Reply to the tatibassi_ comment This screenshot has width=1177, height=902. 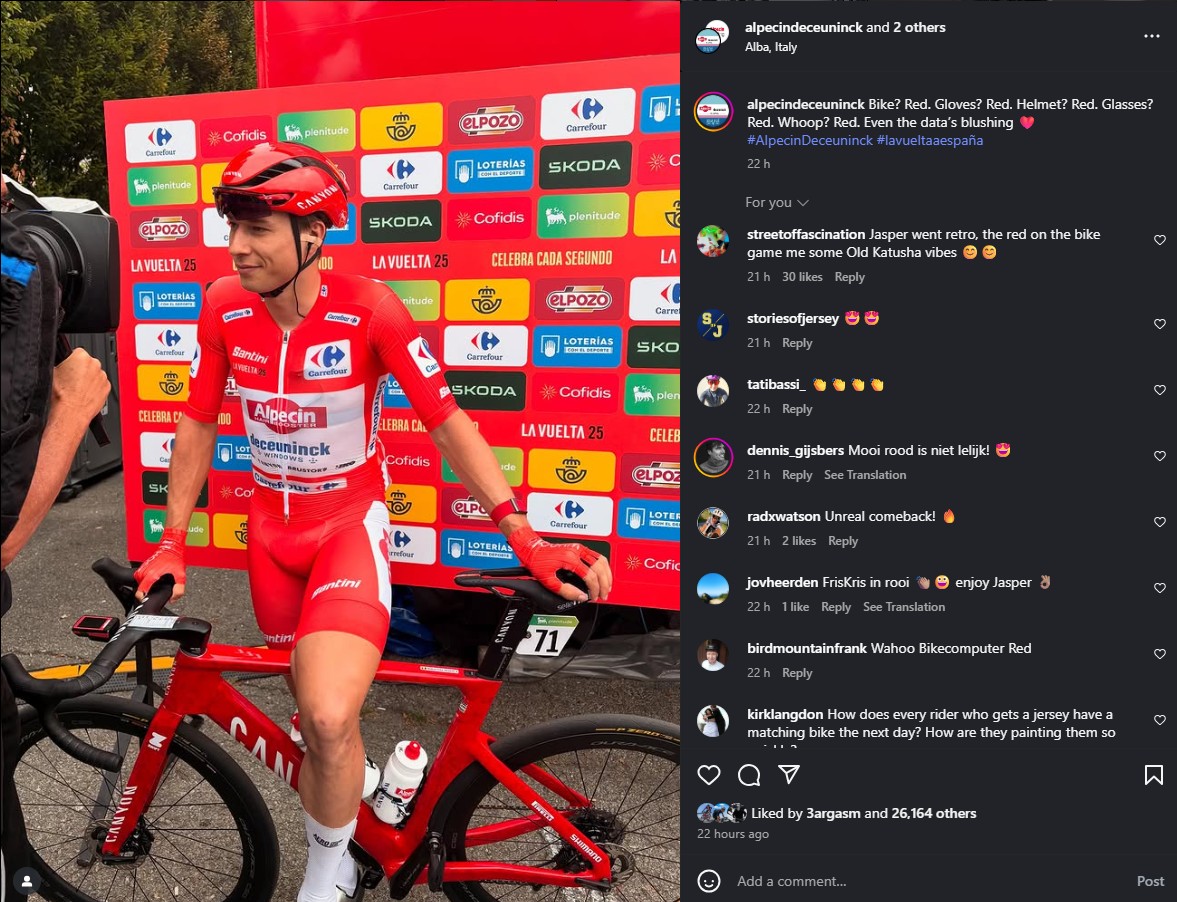click(x=796, y=409)
